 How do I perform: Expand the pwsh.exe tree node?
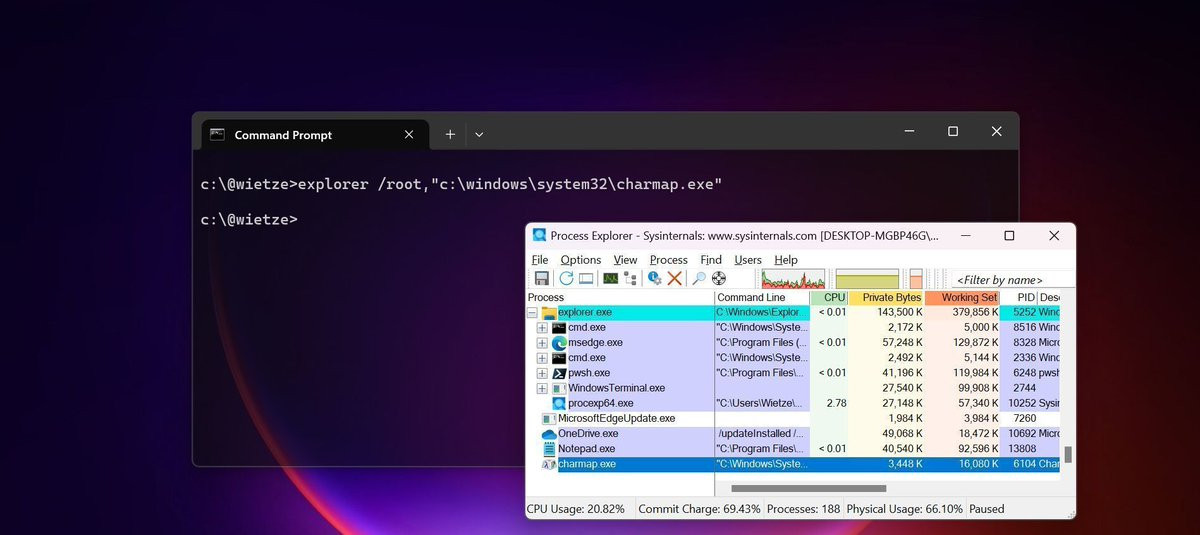coord(542,373)
